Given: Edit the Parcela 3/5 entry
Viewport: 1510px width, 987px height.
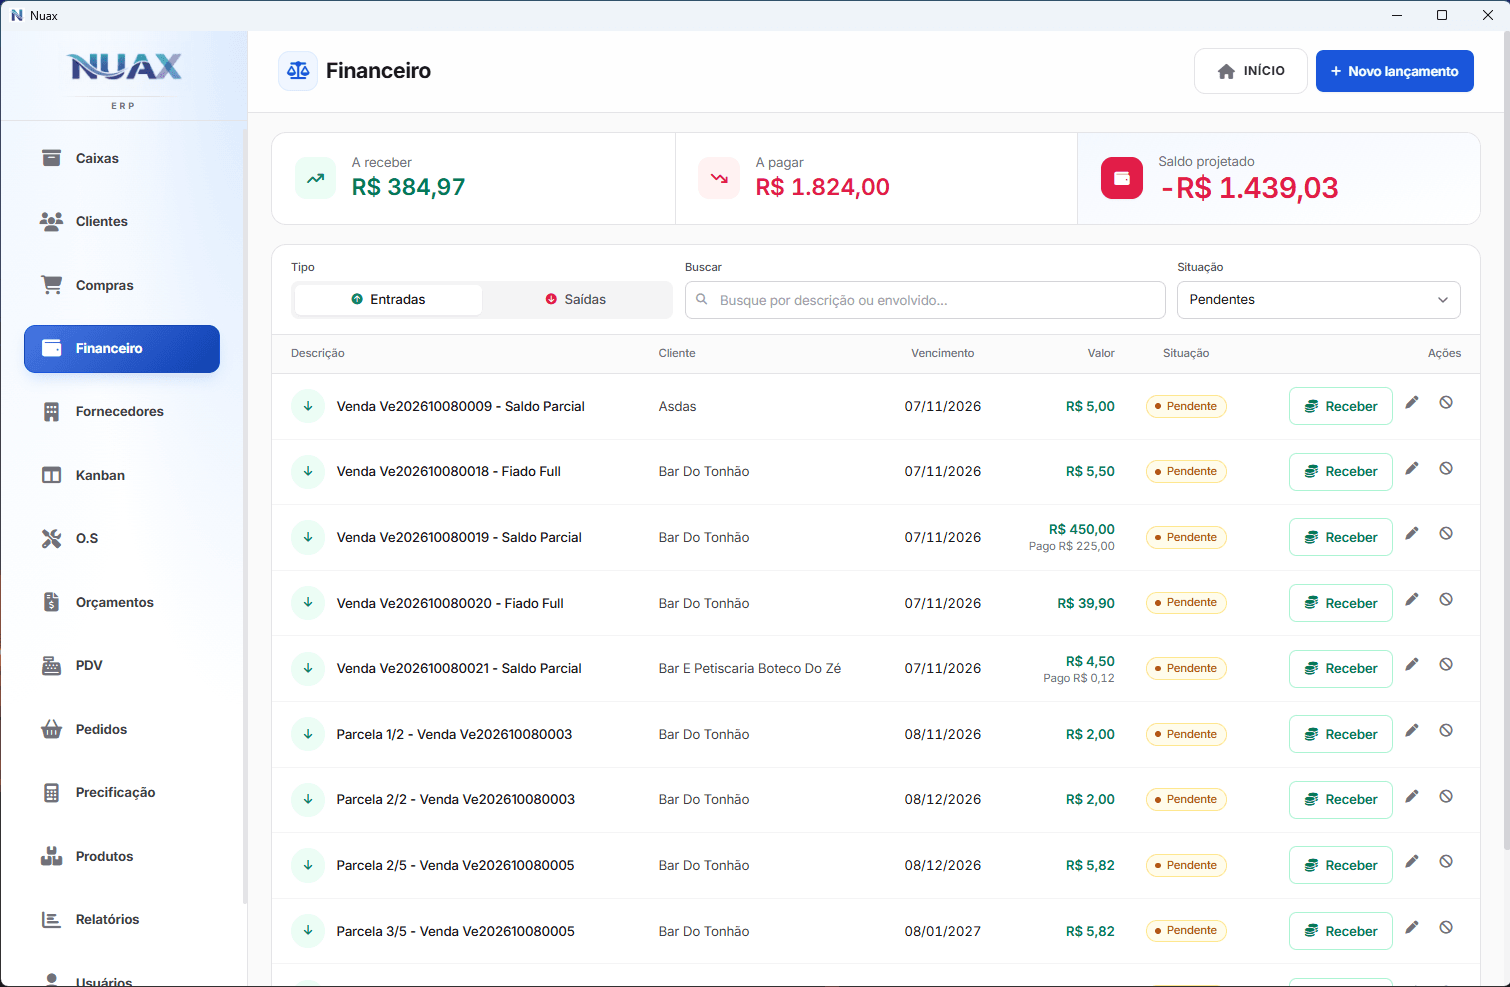Looking at the screenshot, I should coord(1412,927).
